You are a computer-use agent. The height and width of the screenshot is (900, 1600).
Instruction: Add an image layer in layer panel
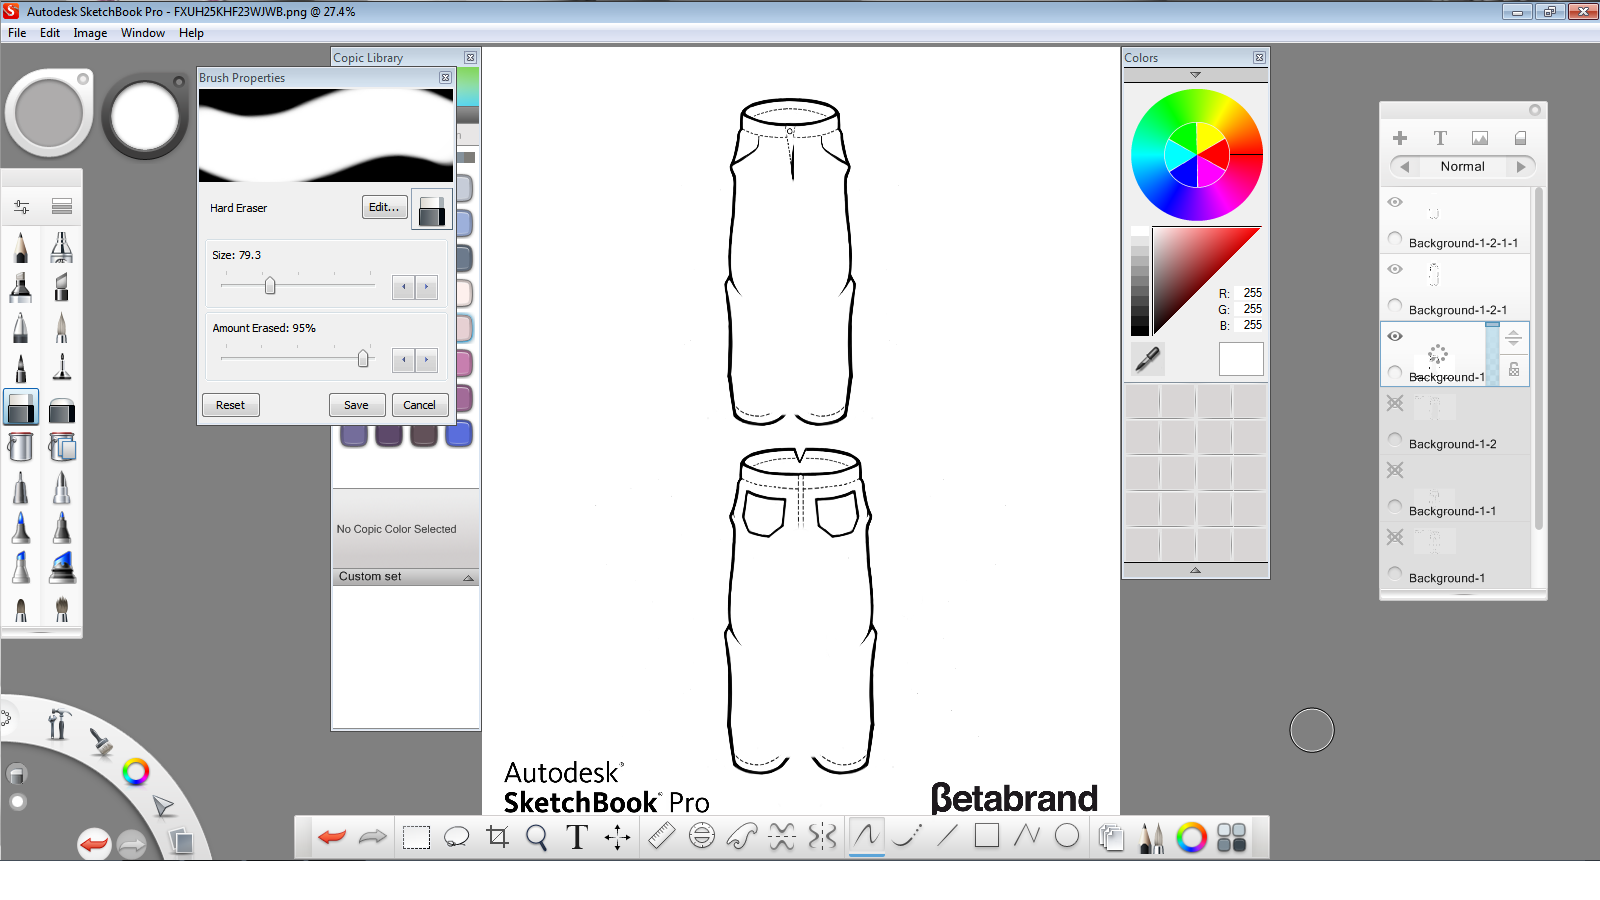(x=1480, y=138)
